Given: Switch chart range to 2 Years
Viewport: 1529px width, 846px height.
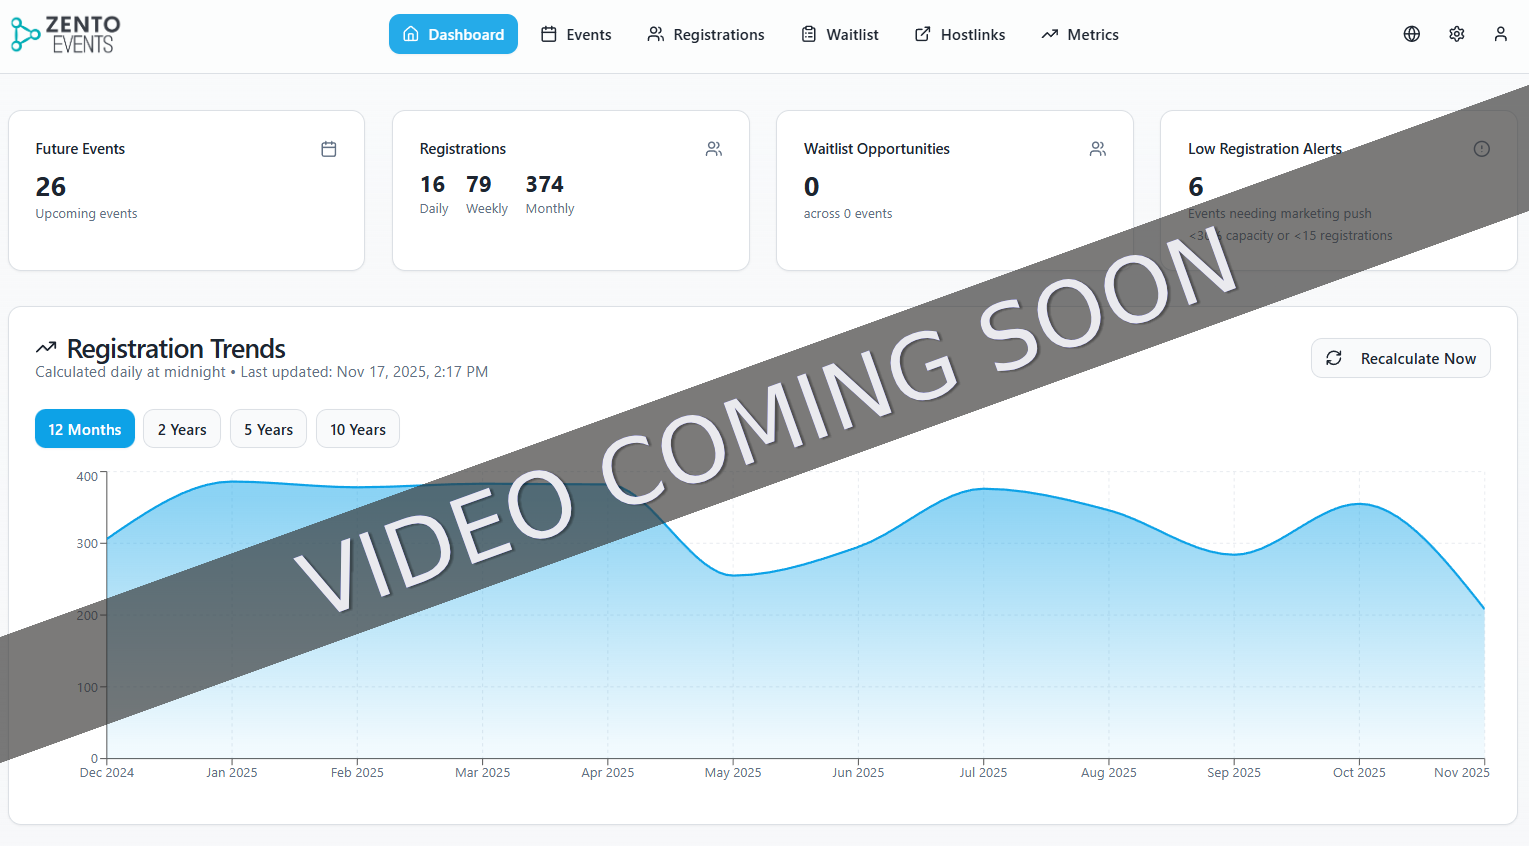Looking at the screenshot, I should (182, 429).
